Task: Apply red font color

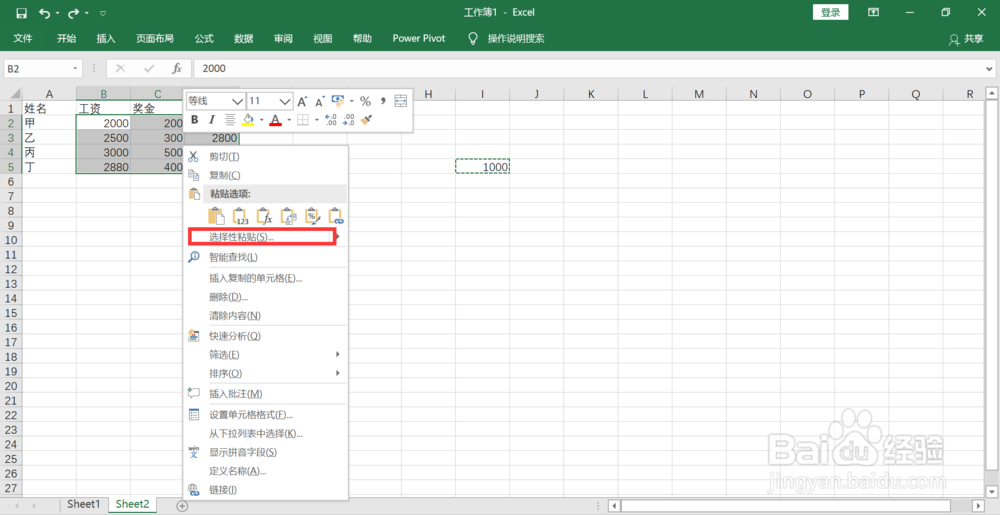Action: 276,119
